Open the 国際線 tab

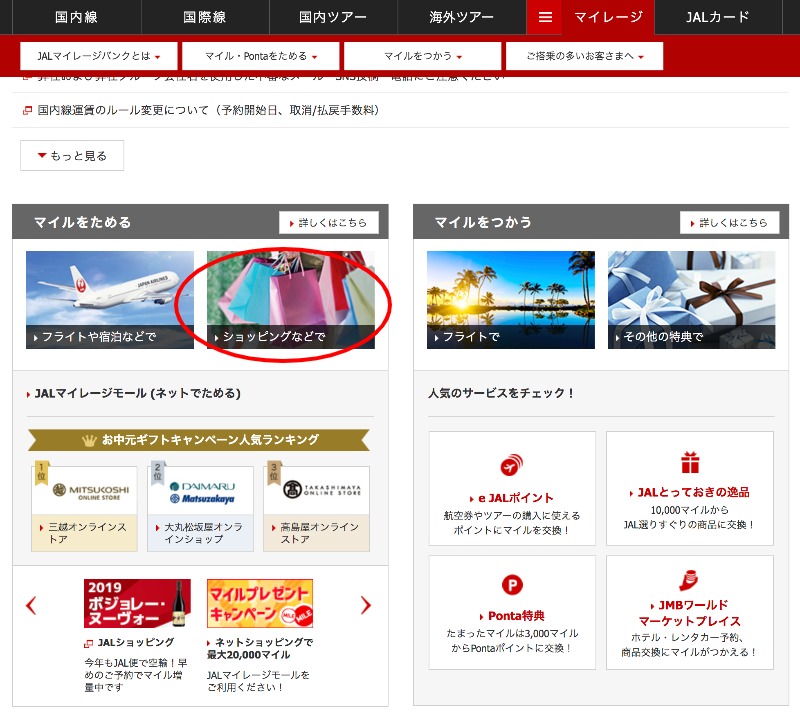(205, 17)
